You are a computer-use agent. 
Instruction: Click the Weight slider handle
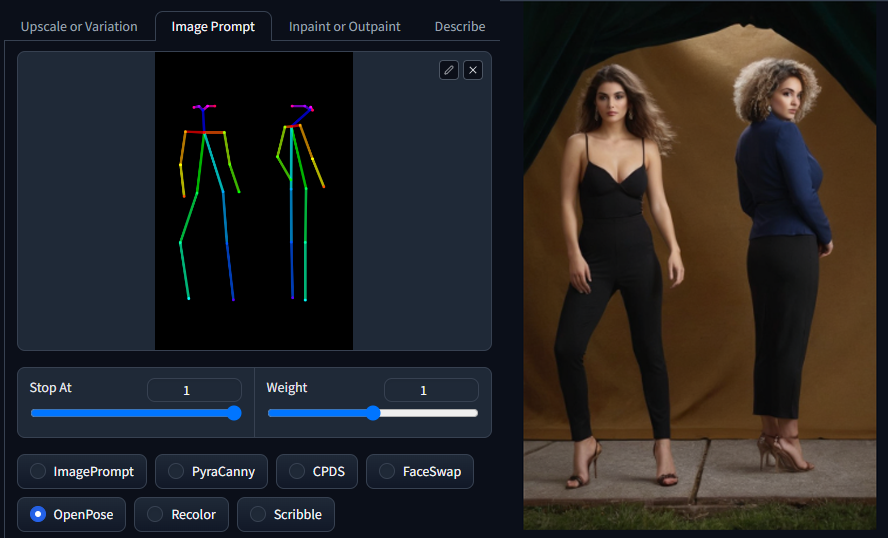point(373,413)
